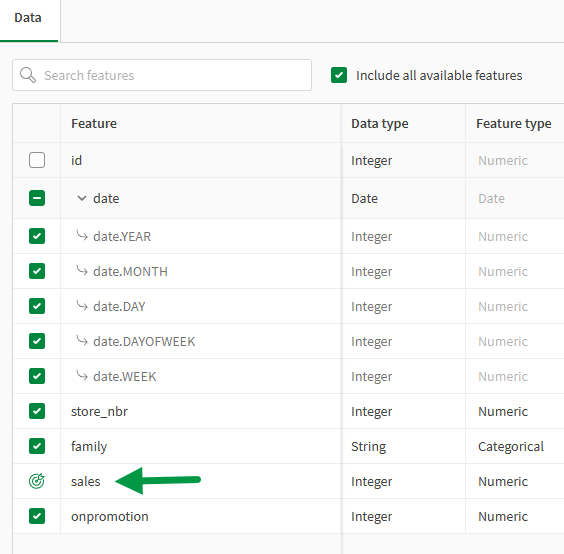Click Integer data type for store_nbr

click(372, 412)
